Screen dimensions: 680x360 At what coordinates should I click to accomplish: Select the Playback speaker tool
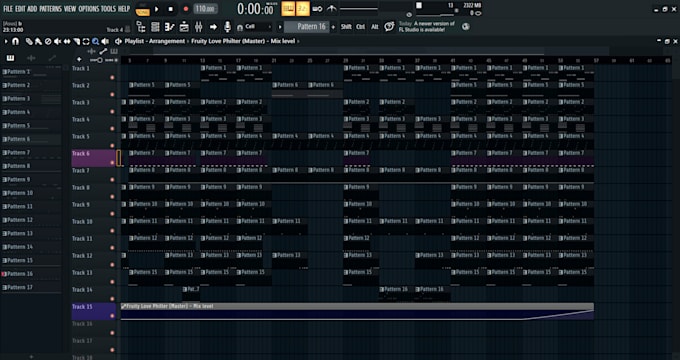pyautogui.click(x=105, y=41)
